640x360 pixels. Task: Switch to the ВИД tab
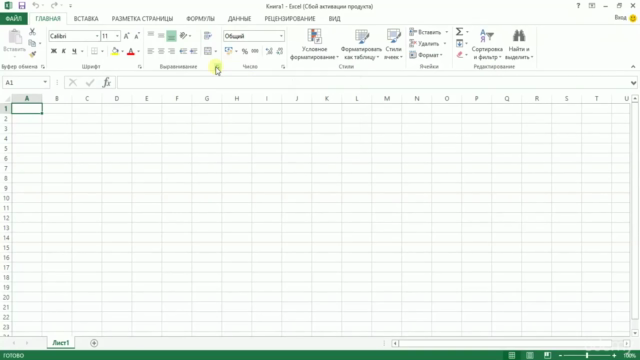(334, 18)
